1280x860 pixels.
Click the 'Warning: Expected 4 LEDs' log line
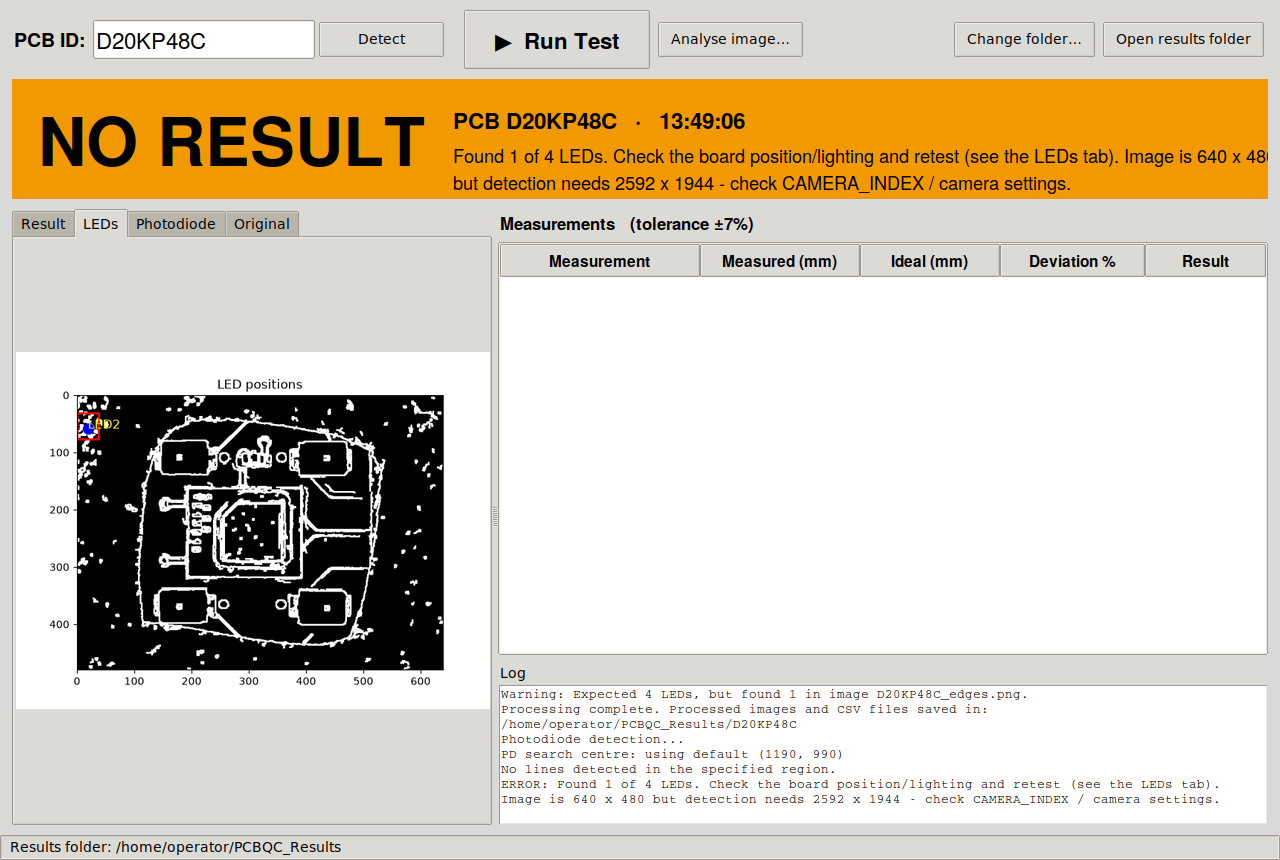tap(764, 694)
